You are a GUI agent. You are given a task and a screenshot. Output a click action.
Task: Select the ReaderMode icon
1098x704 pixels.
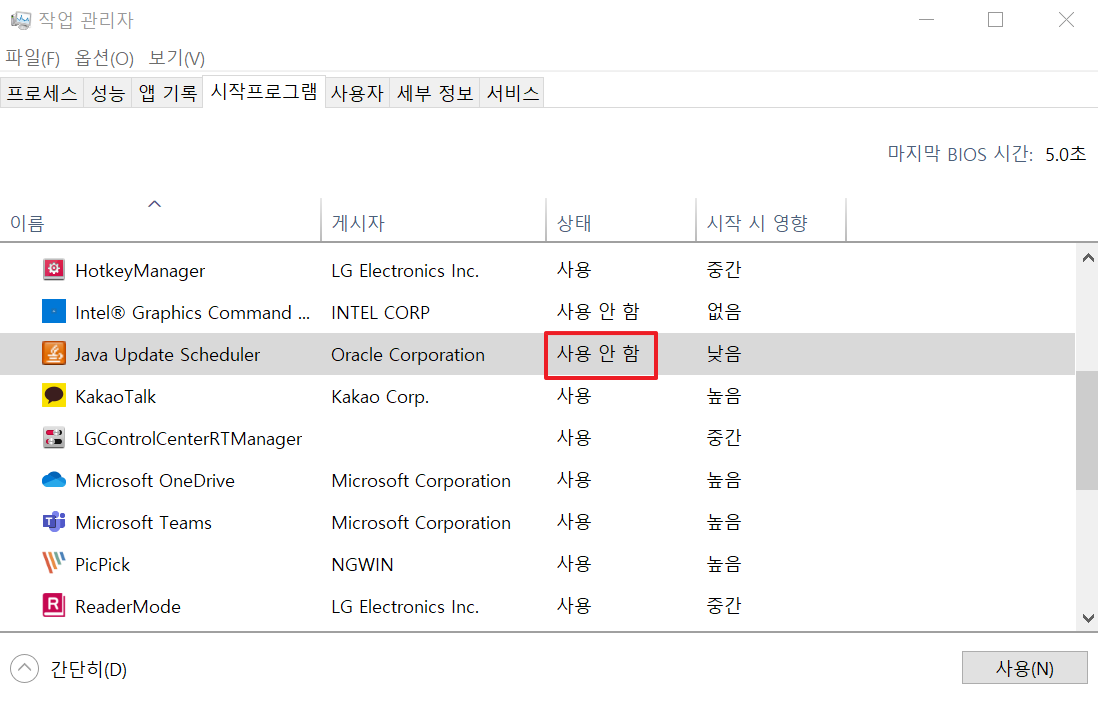click(55, 606)
